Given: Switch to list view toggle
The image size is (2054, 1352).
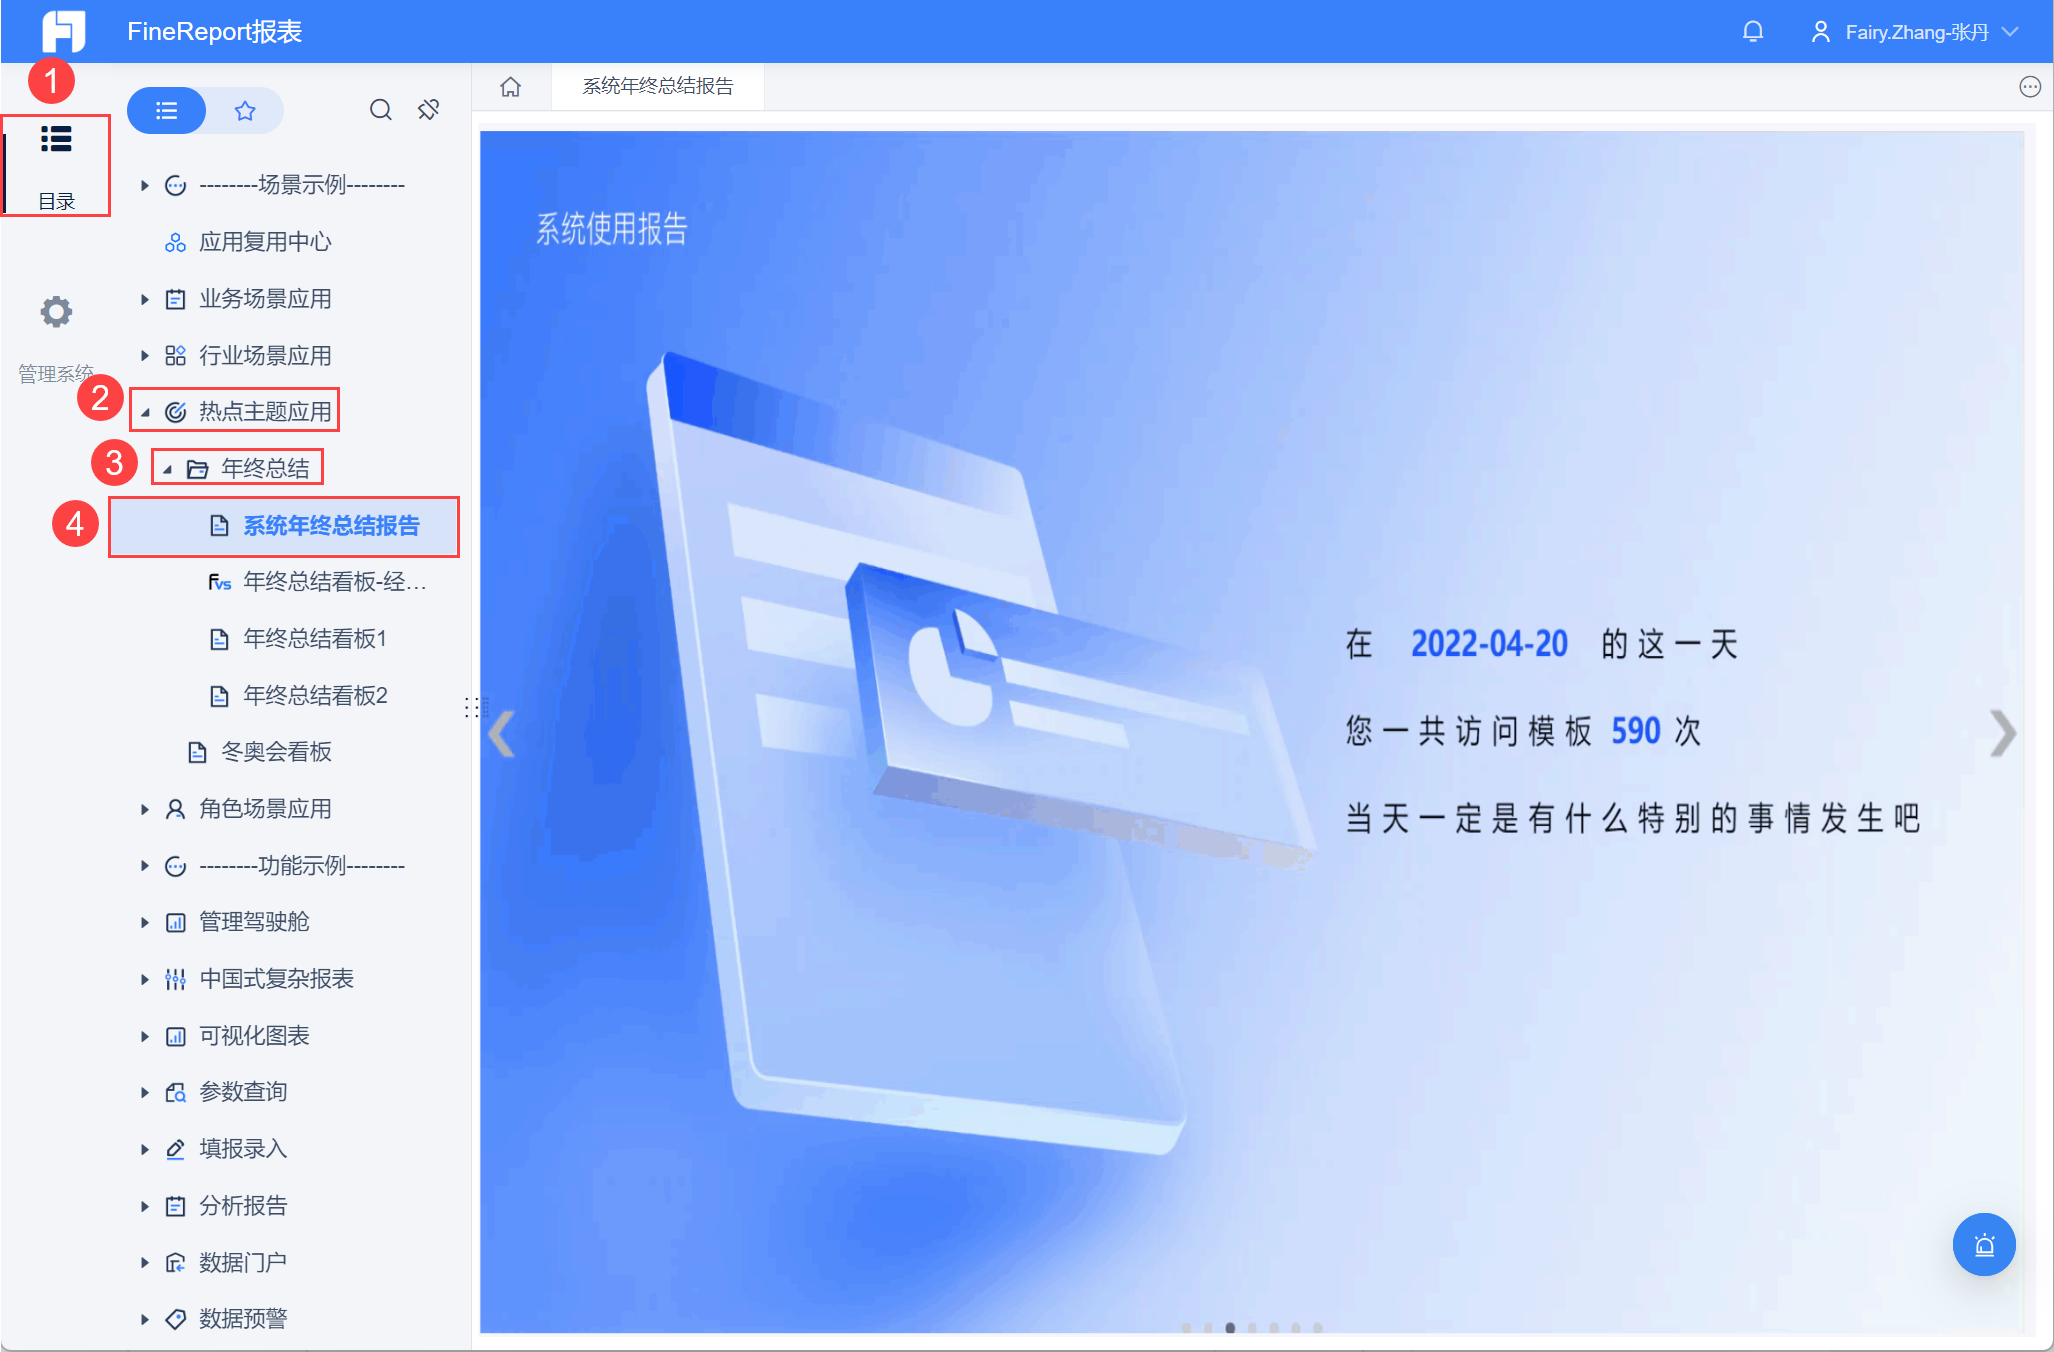Looking at the screenshot, I should (x=167, y=110).
